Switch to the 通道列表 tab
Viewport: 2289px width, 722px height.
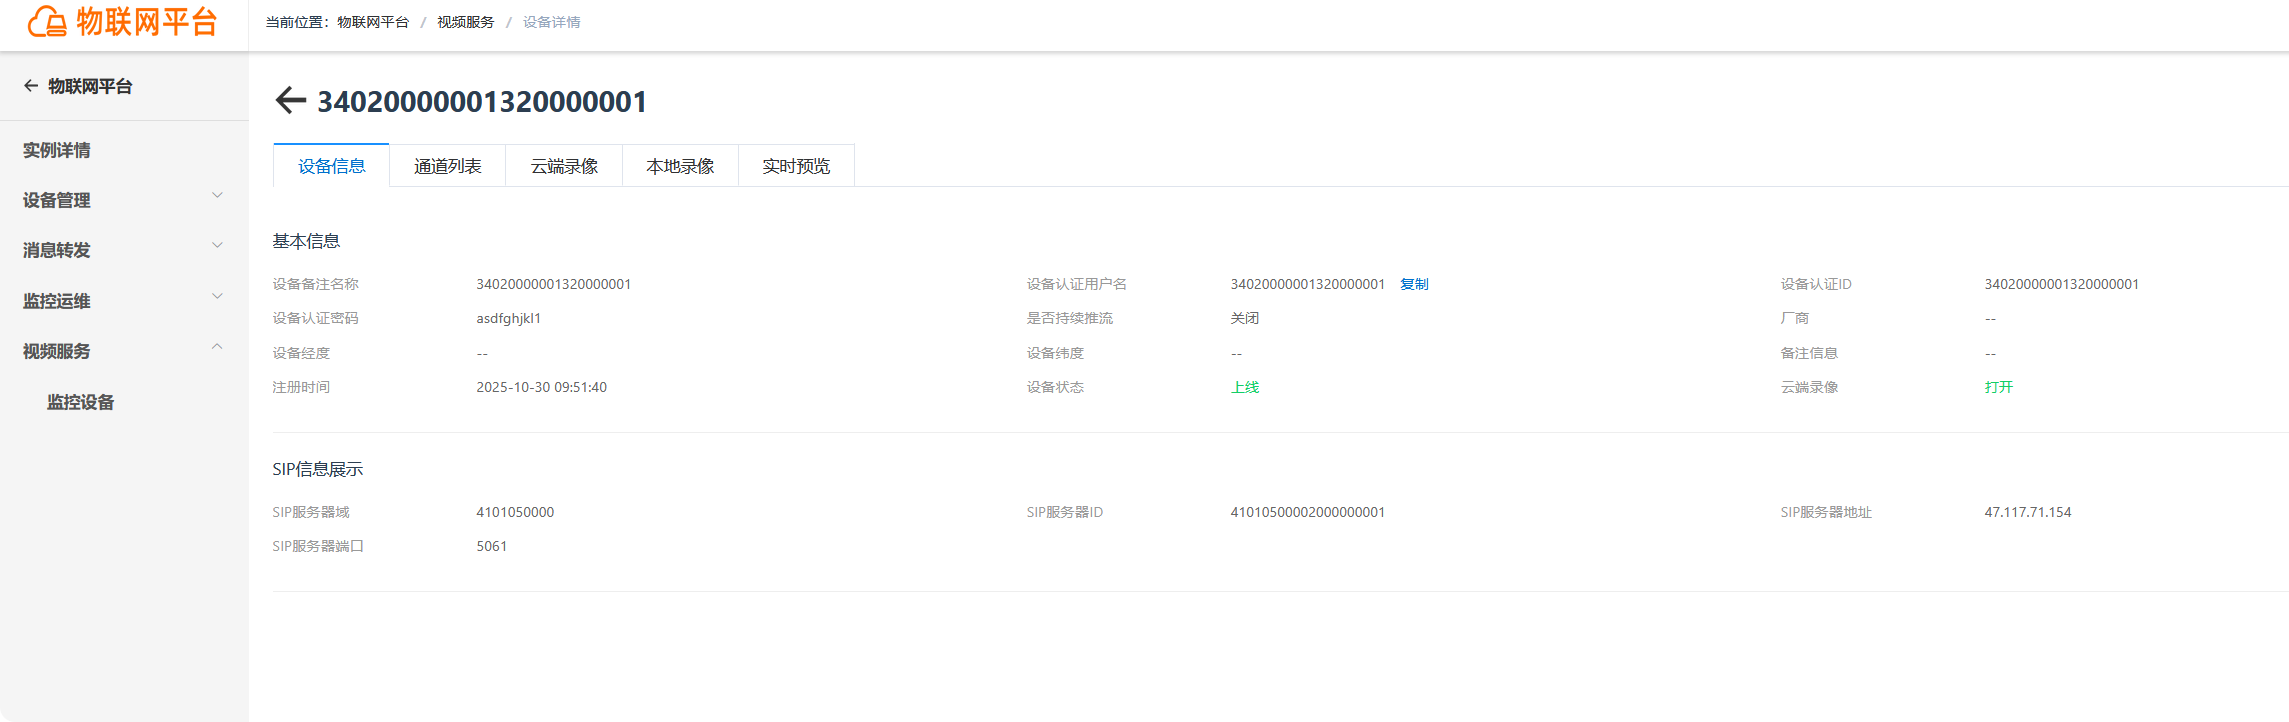[x=448, y=166]
